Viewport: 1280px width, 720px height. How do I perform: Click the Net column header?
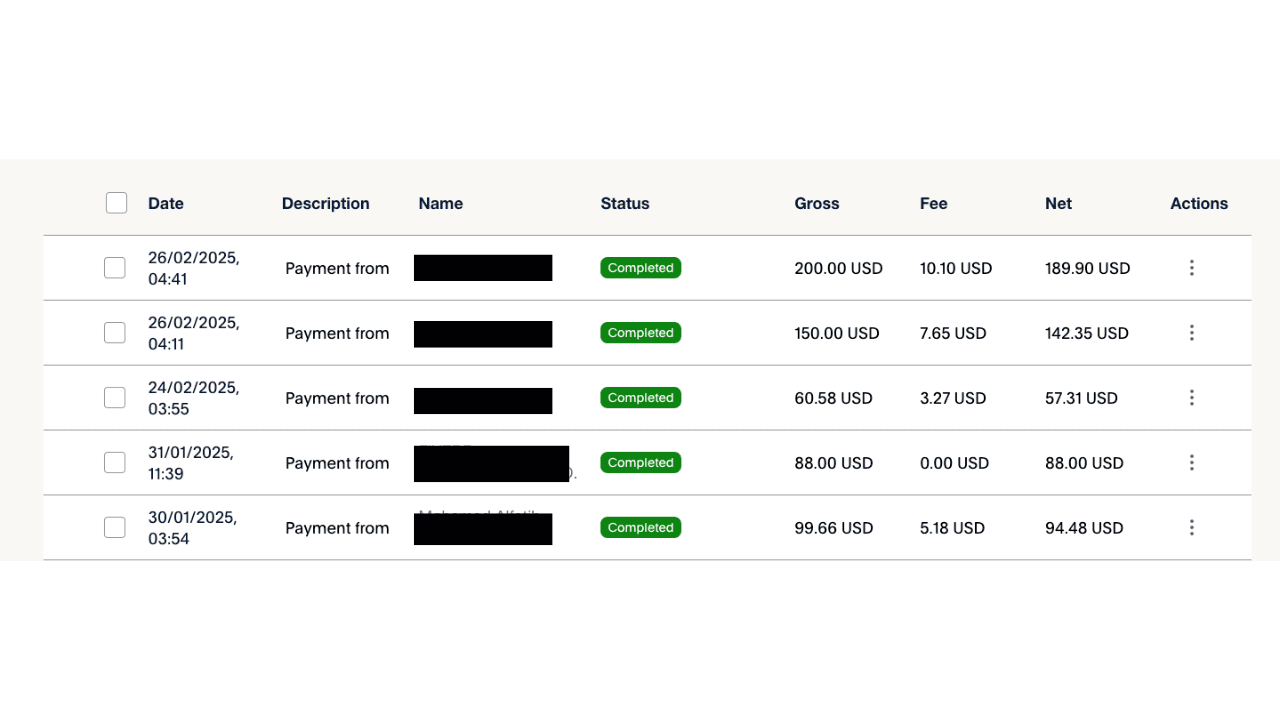point(1058,203)
